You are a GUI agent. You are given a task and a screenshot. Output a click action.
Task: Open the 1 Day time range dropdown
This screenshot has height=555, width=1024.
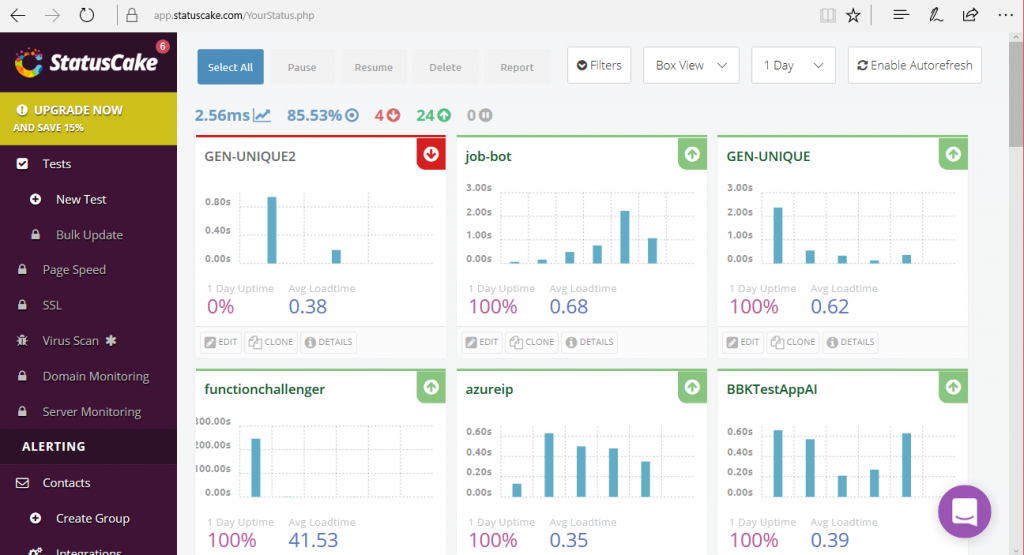pyautogui.click(x=793, y=65)
